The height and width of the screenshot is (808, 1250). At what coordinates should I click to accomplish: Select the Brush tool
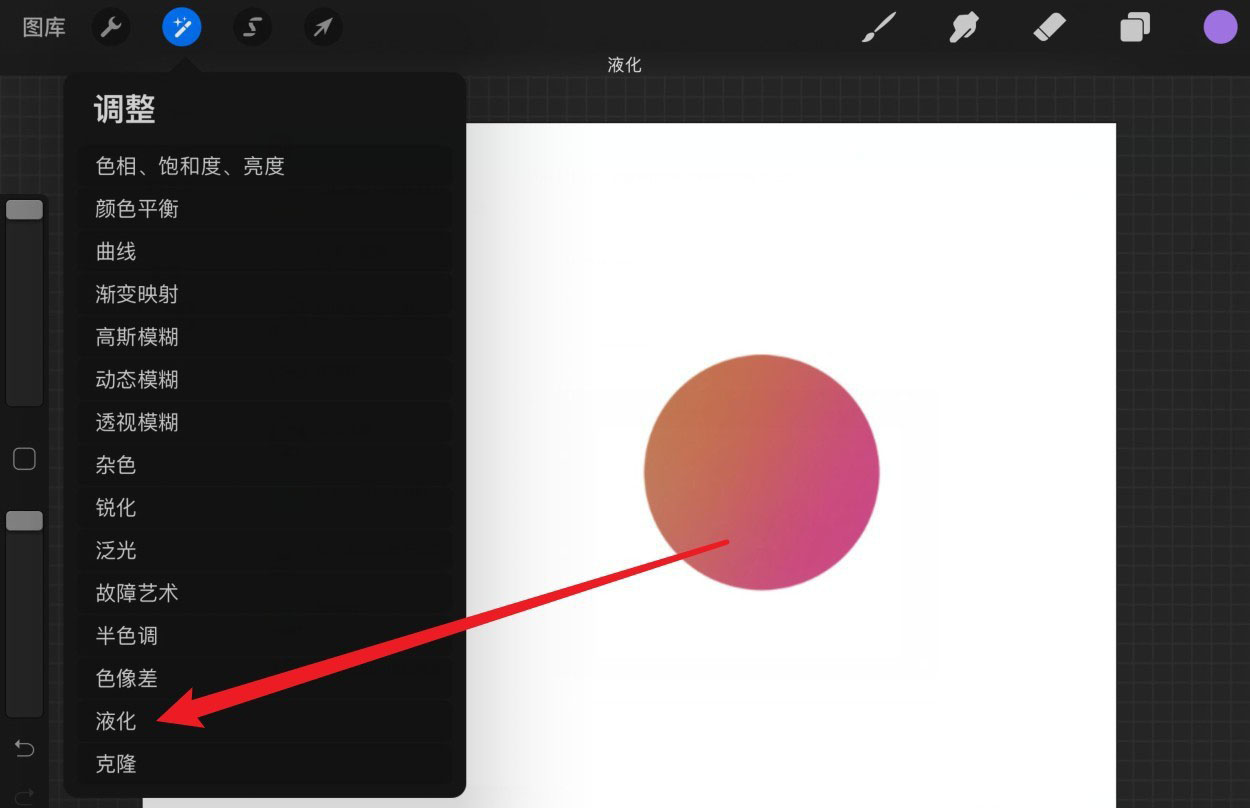tap(877, 27)
